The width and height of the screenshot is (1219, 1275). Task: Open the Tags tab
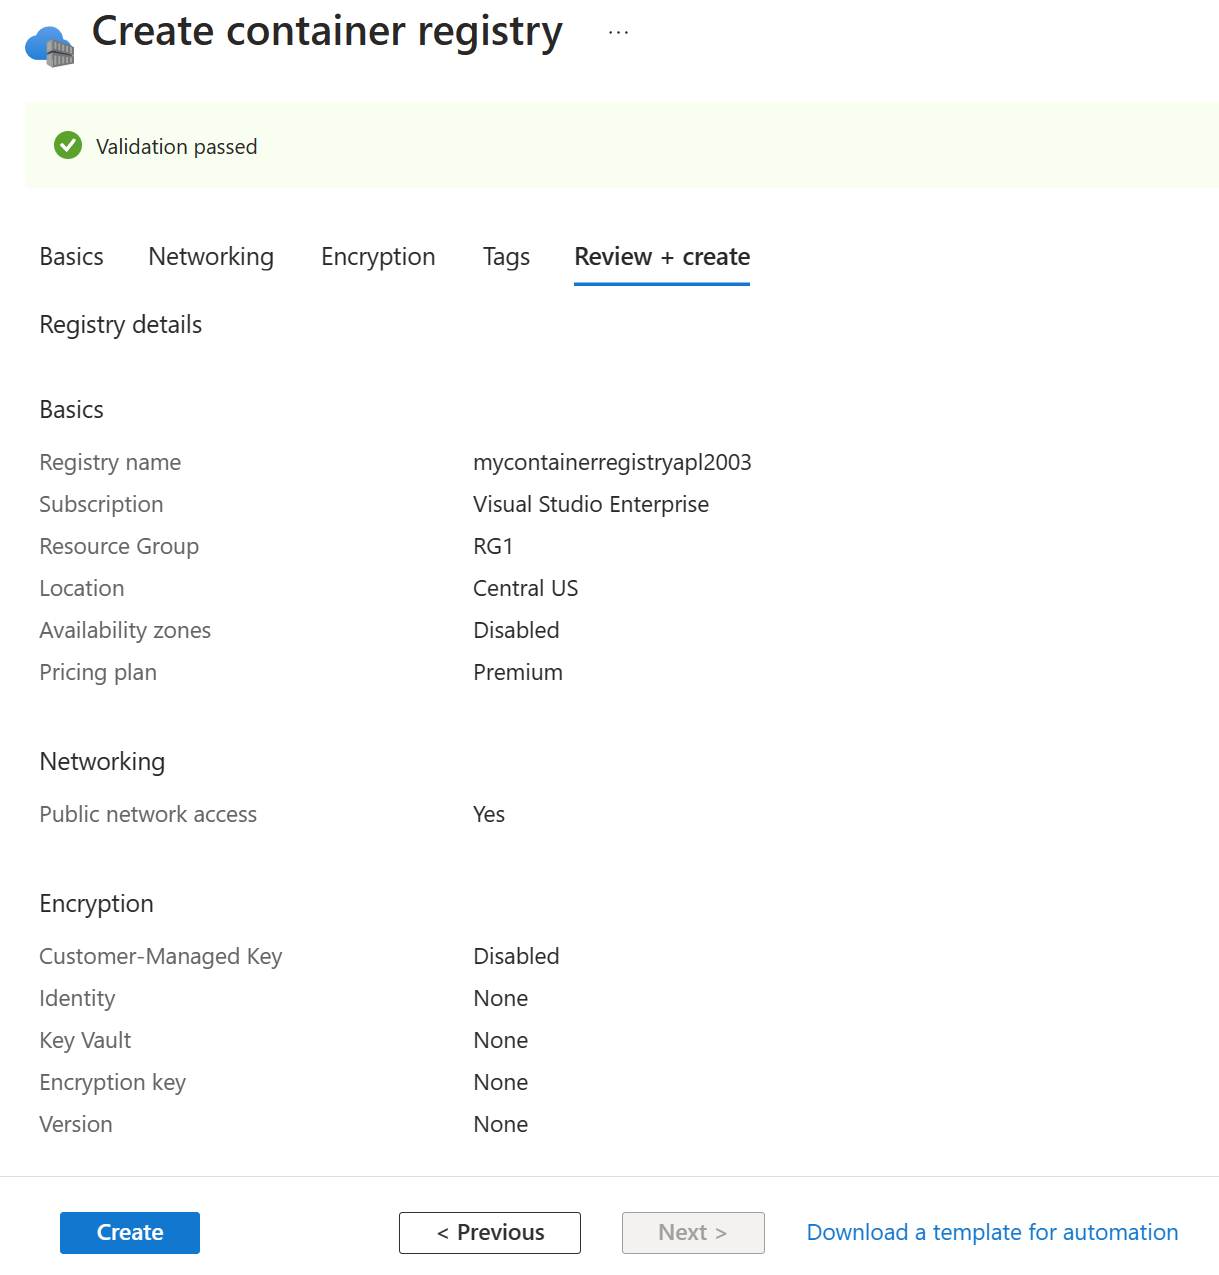pyautogui.click(x=505, y=257)
